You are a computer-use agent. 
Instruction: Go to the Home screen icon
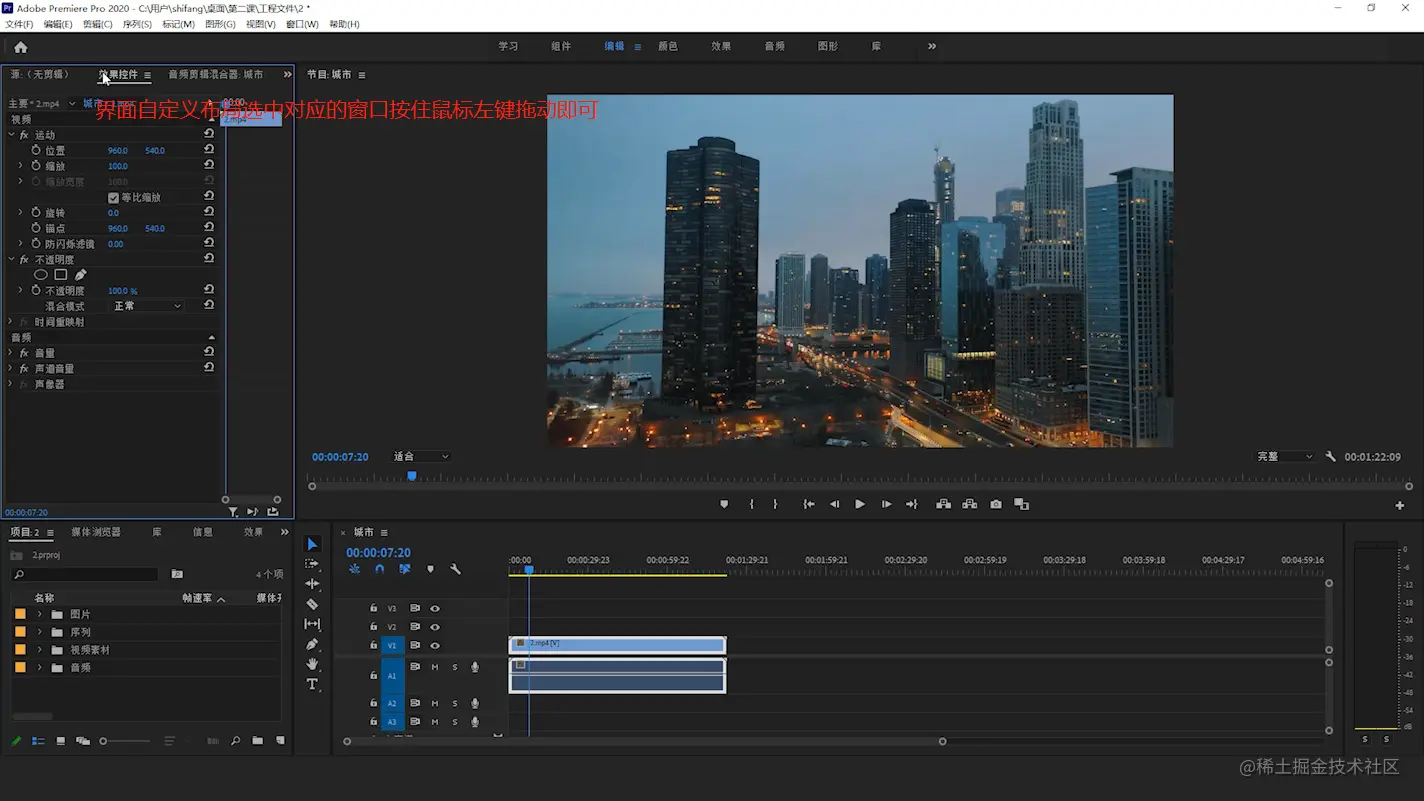20,47
